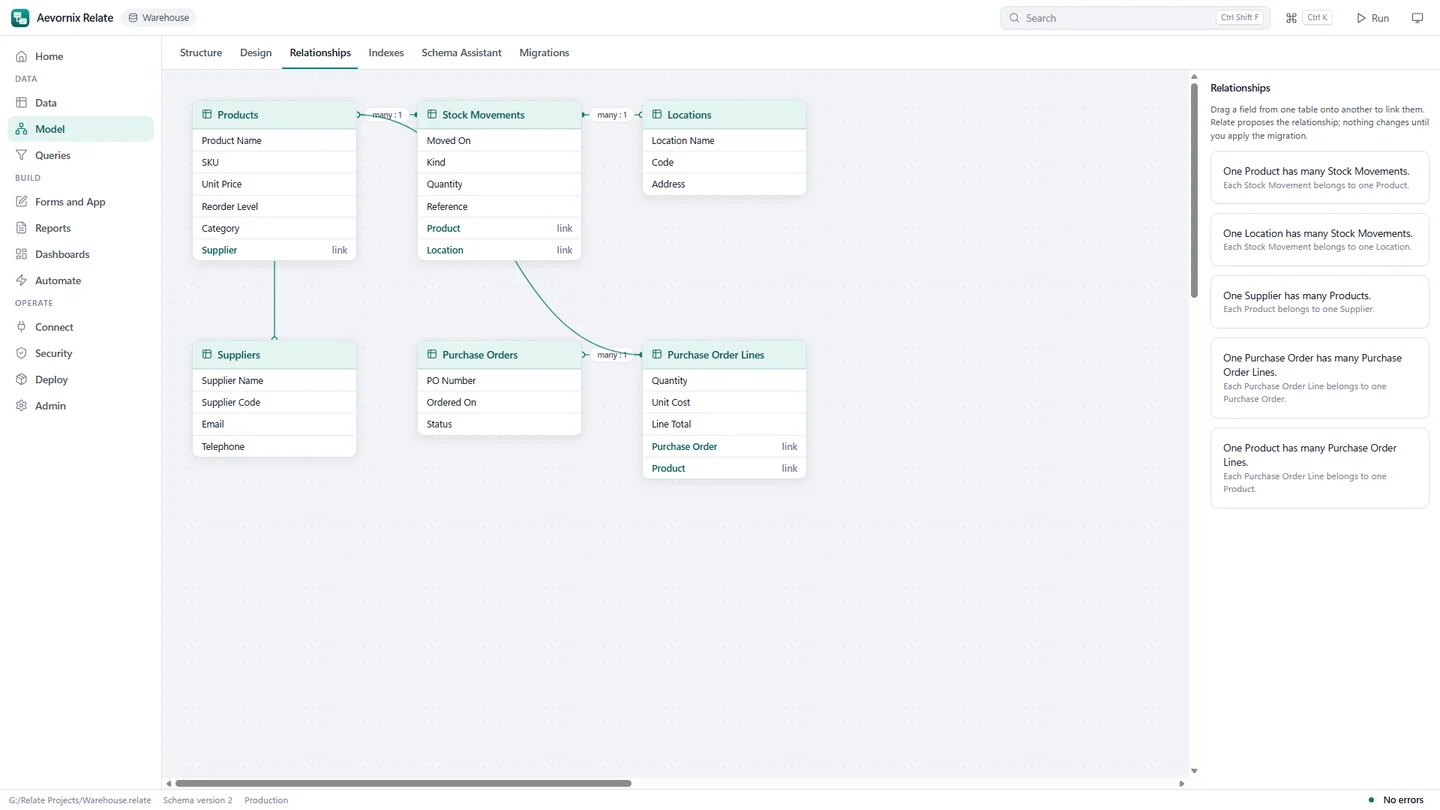Select the Model sidebar item
This screenshot has width=1440, height=810.
(x=81, y=129)
